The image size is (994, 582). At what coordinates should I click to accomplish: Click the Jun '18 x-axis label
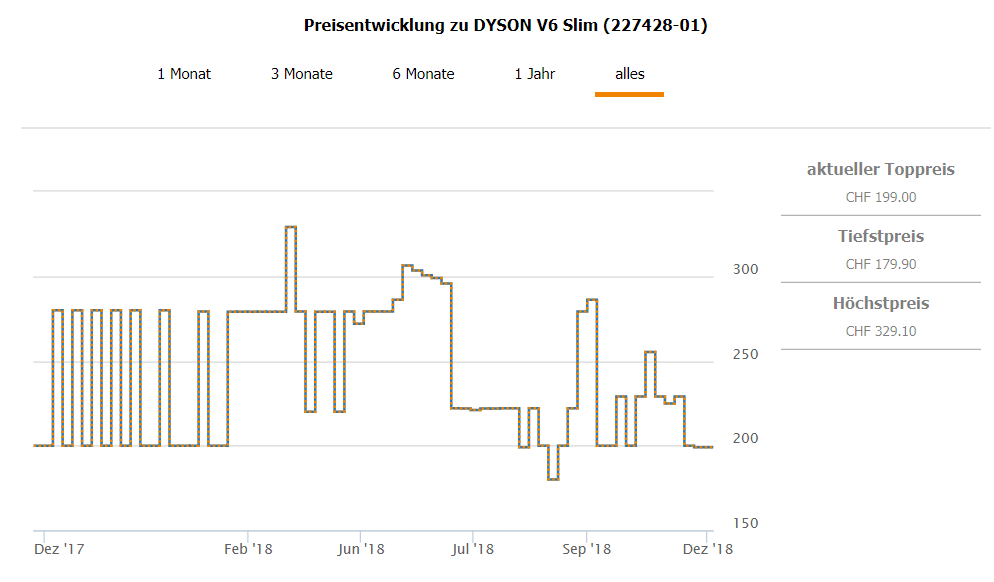point(361,548)
